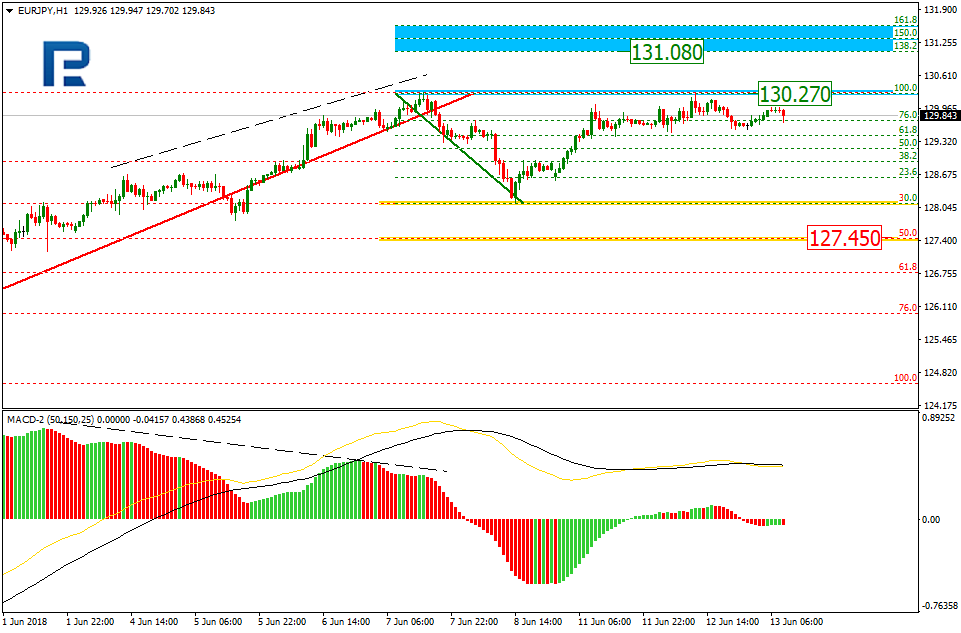The height and width of the screenshot is (633, 961).
Task: Click the 8 Jun 14:00 time label
Action: point(537,622)
